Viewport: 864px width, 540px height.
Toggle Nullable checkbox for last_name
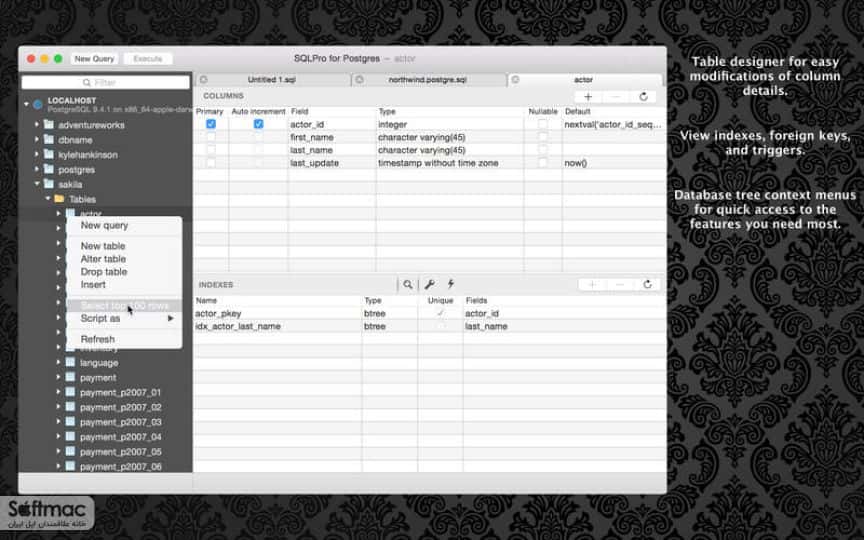tap(543, 149)
